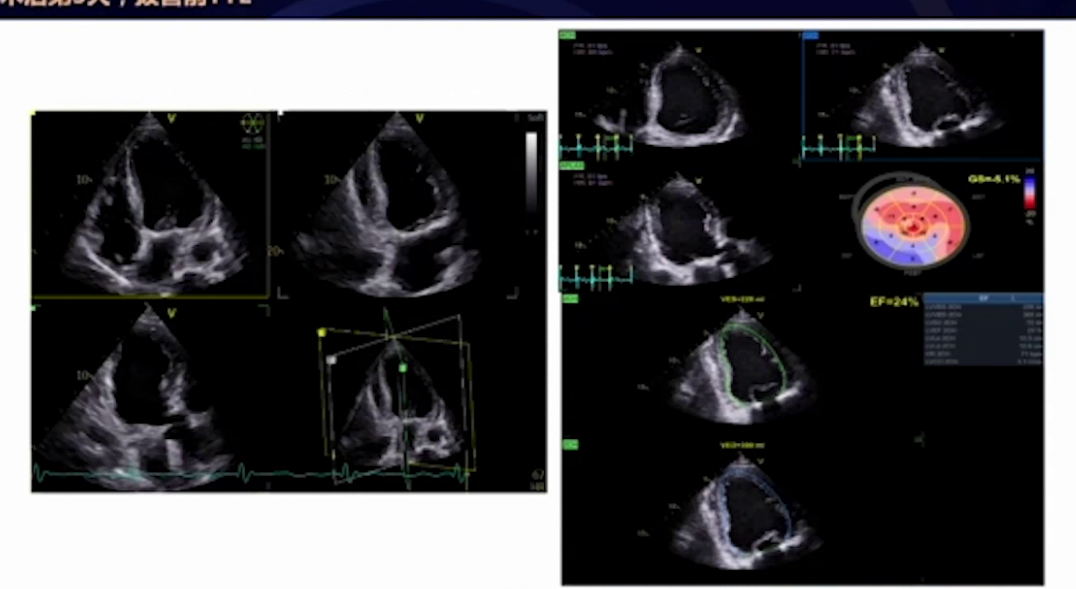The height and width of the screenshot is (589, 1076).
Task: Open the top-right echo view in left panel
Action: (395, 205)
